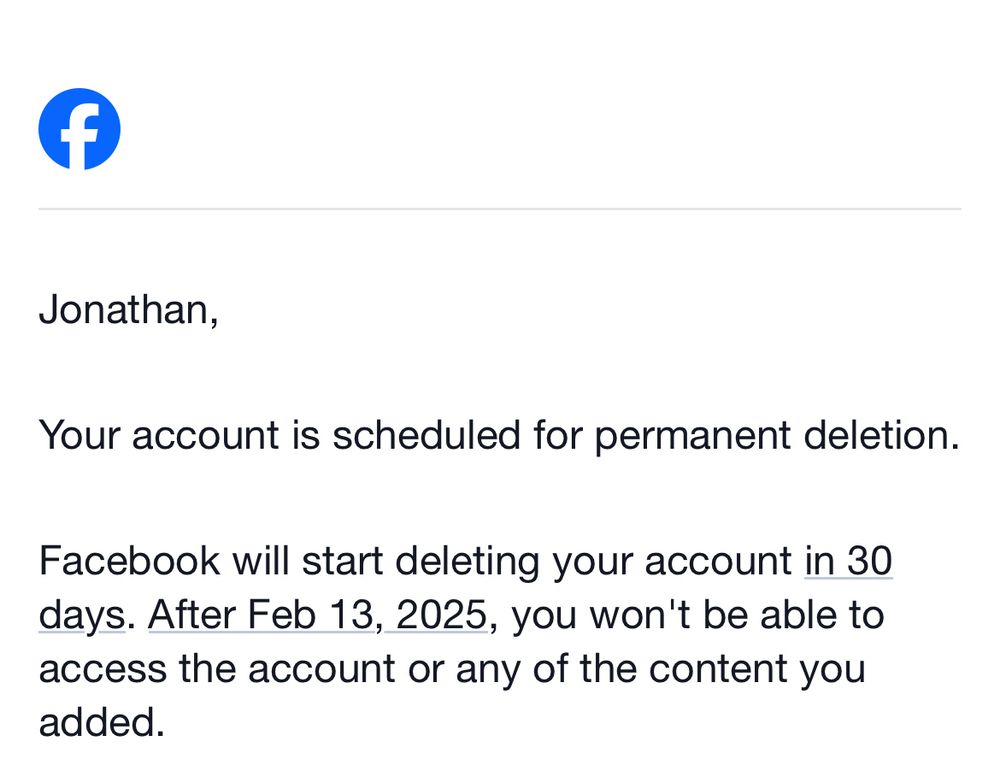Click the word "you" before "added"
This screenshot has width=1000, height=783.
pyautogui.click(x=832, y=668)
